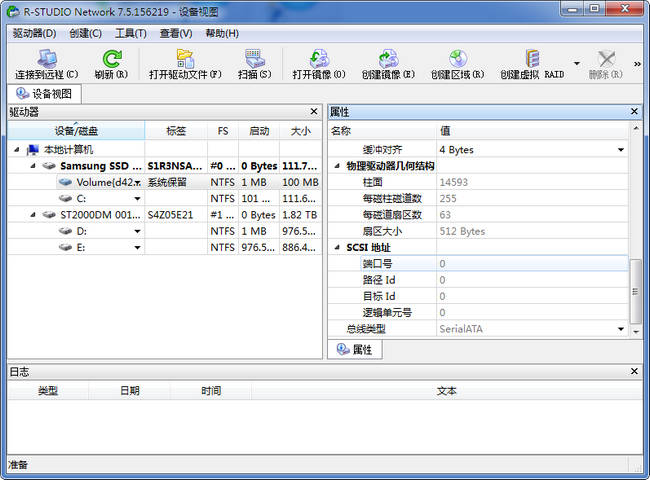Click Create Region (创建区域) toolbar icon

[458, 59]
